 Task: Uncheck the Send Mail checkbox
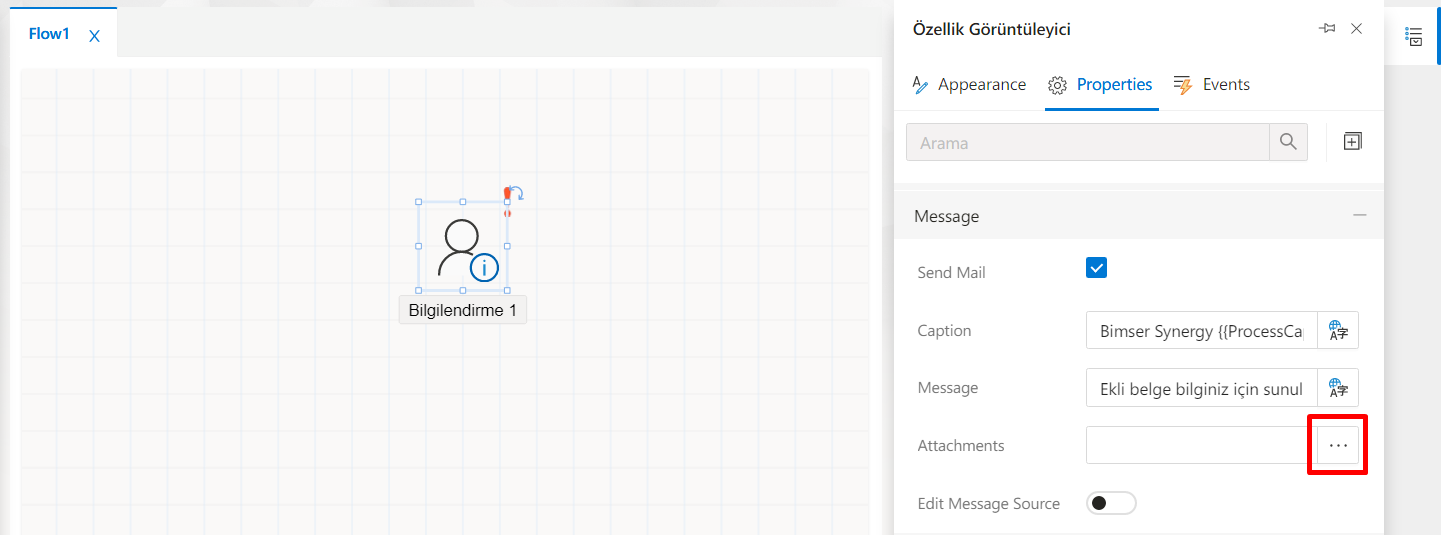click(x=1096, y=268)
